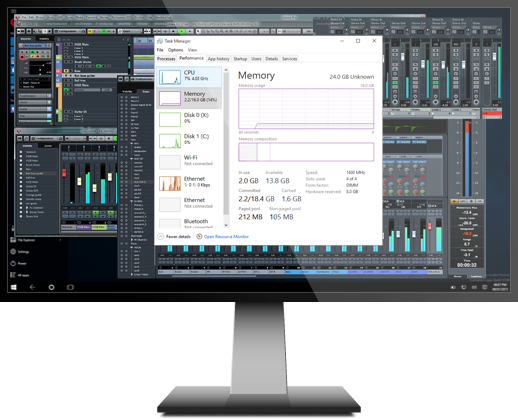Click the Momentary Max value -12.4
Viewport: 518px width, 419px height.
point(467,212)
